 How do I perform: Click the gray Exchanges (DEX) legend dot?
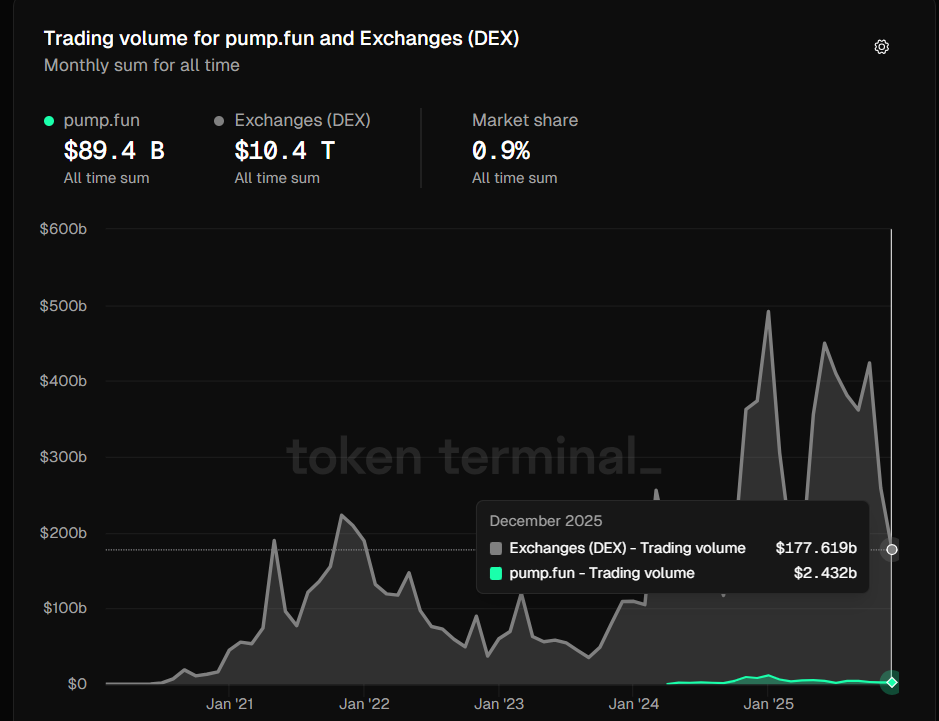219,121
